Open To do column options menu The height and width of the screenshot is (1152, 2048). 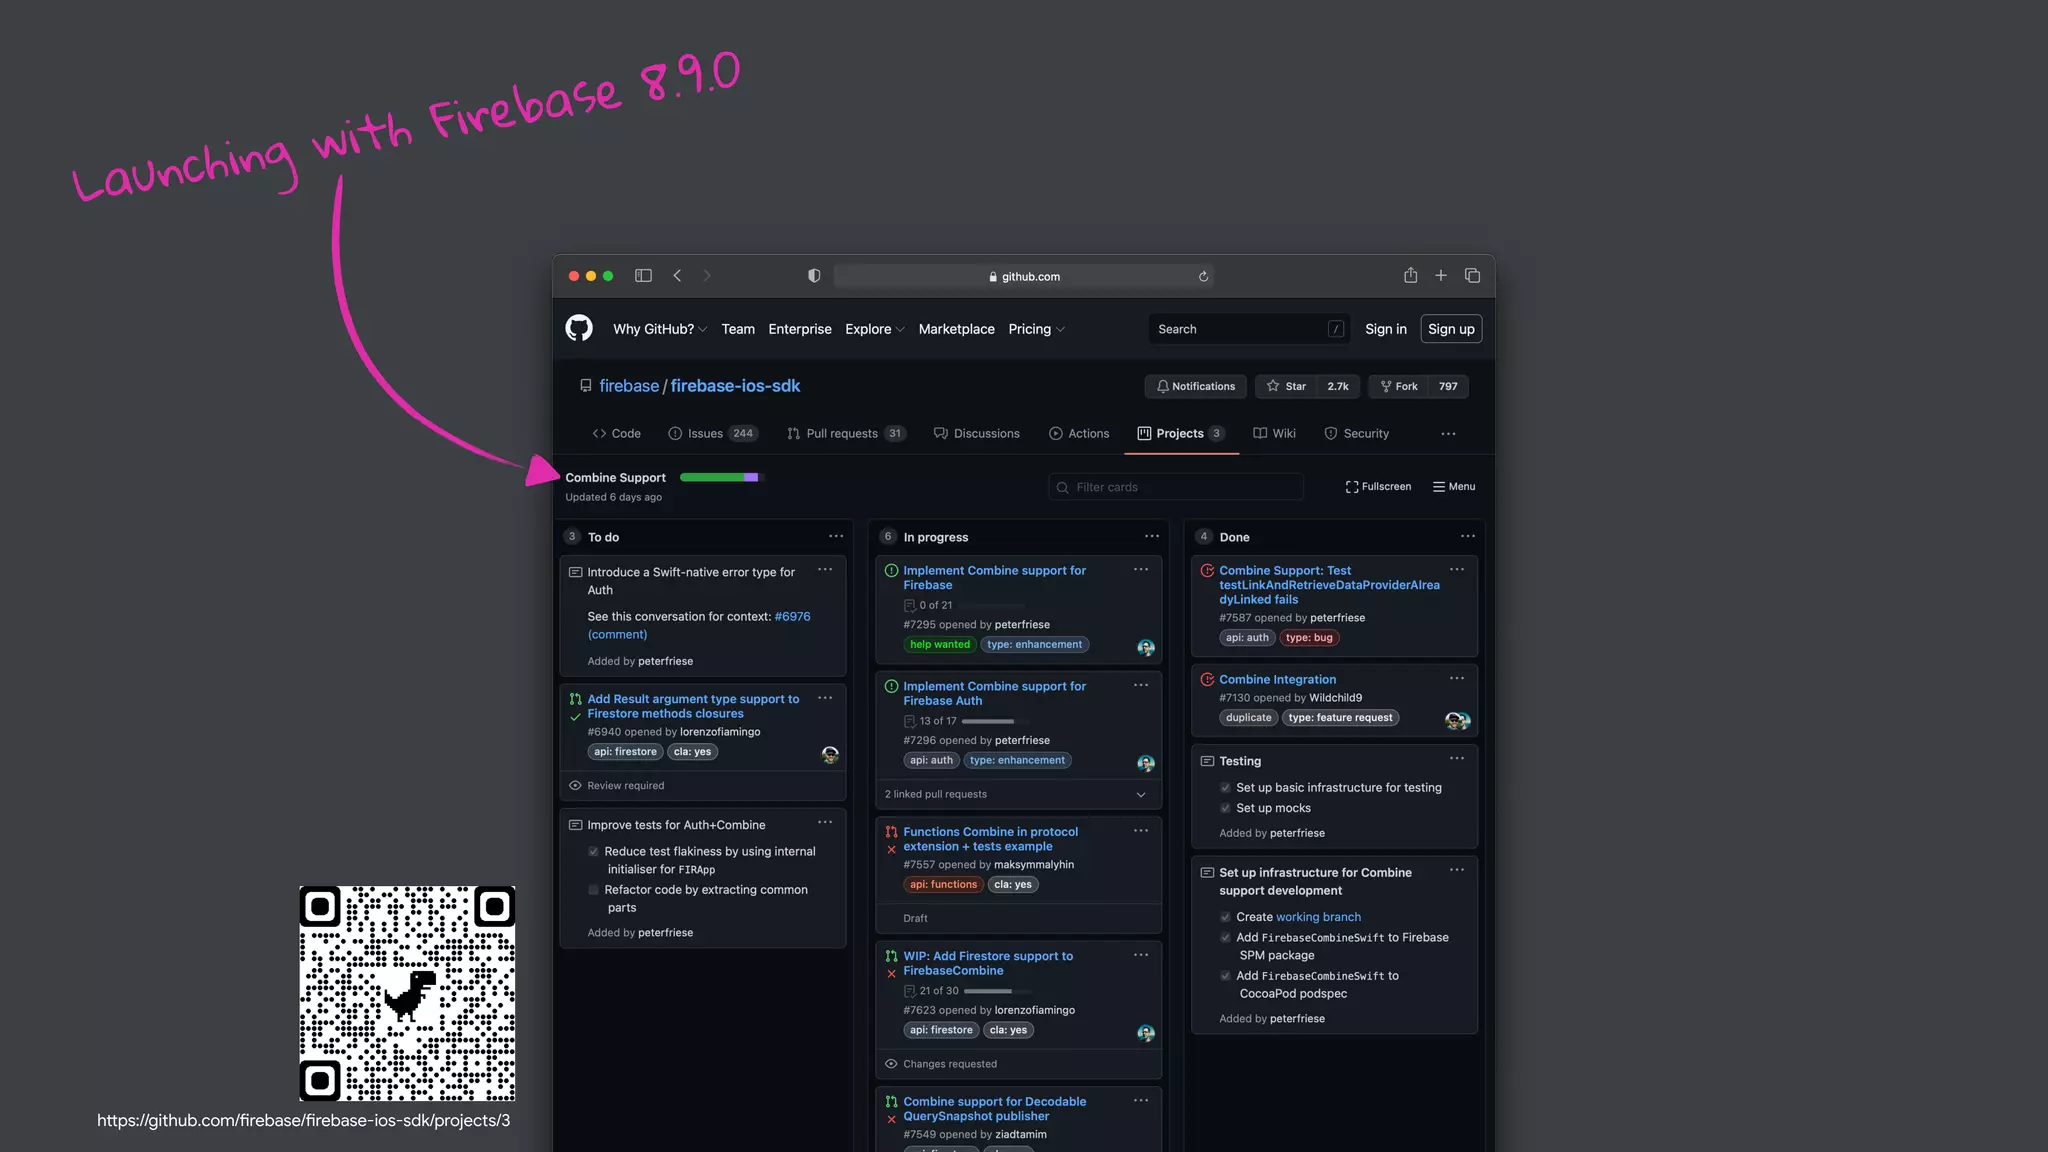click(836, 536)
